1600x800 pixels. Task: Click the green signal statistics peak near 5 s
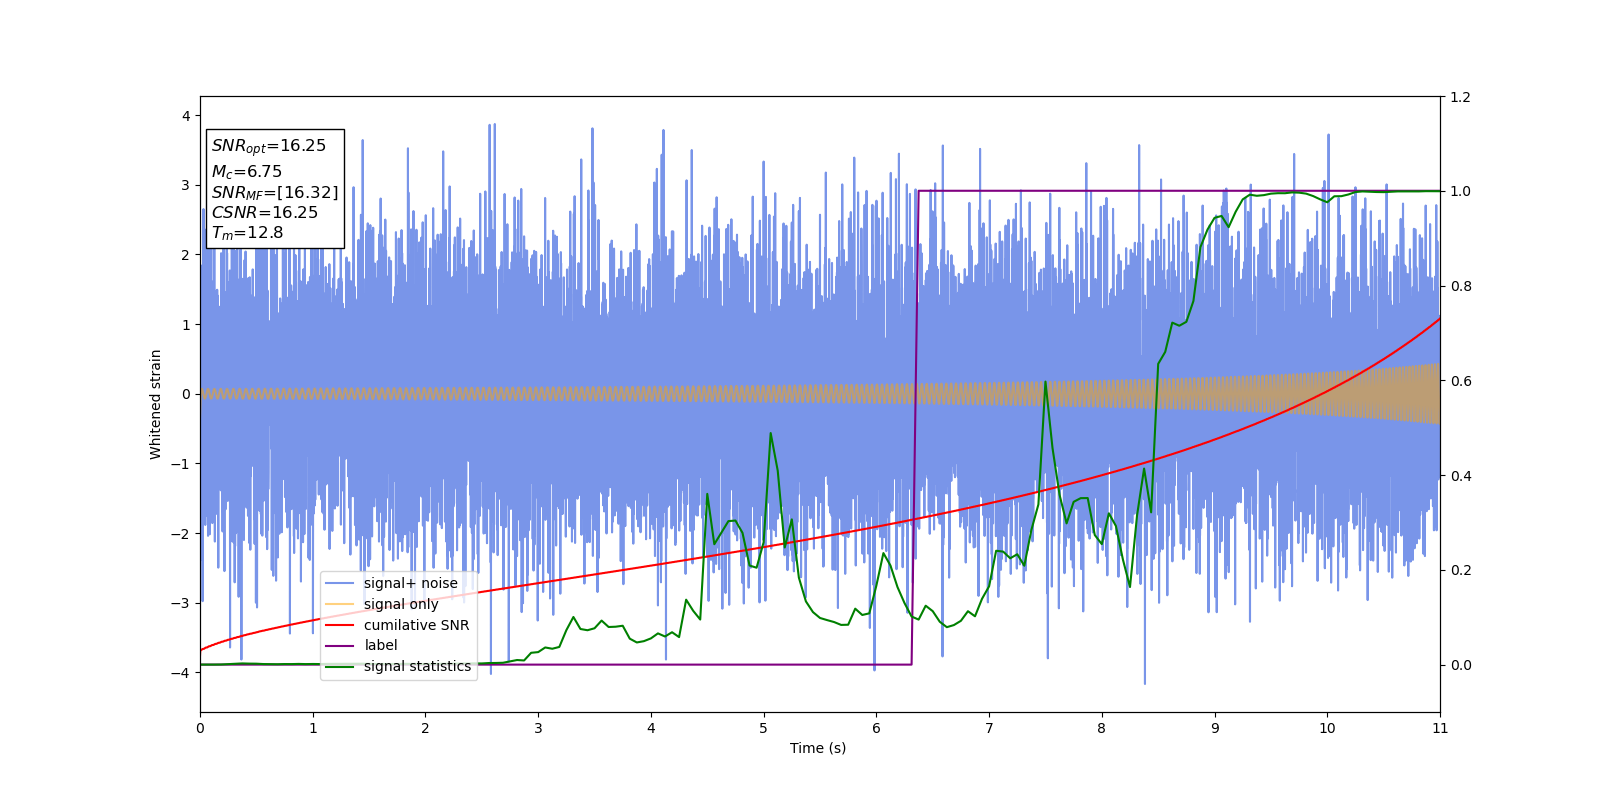click(771, 433)
